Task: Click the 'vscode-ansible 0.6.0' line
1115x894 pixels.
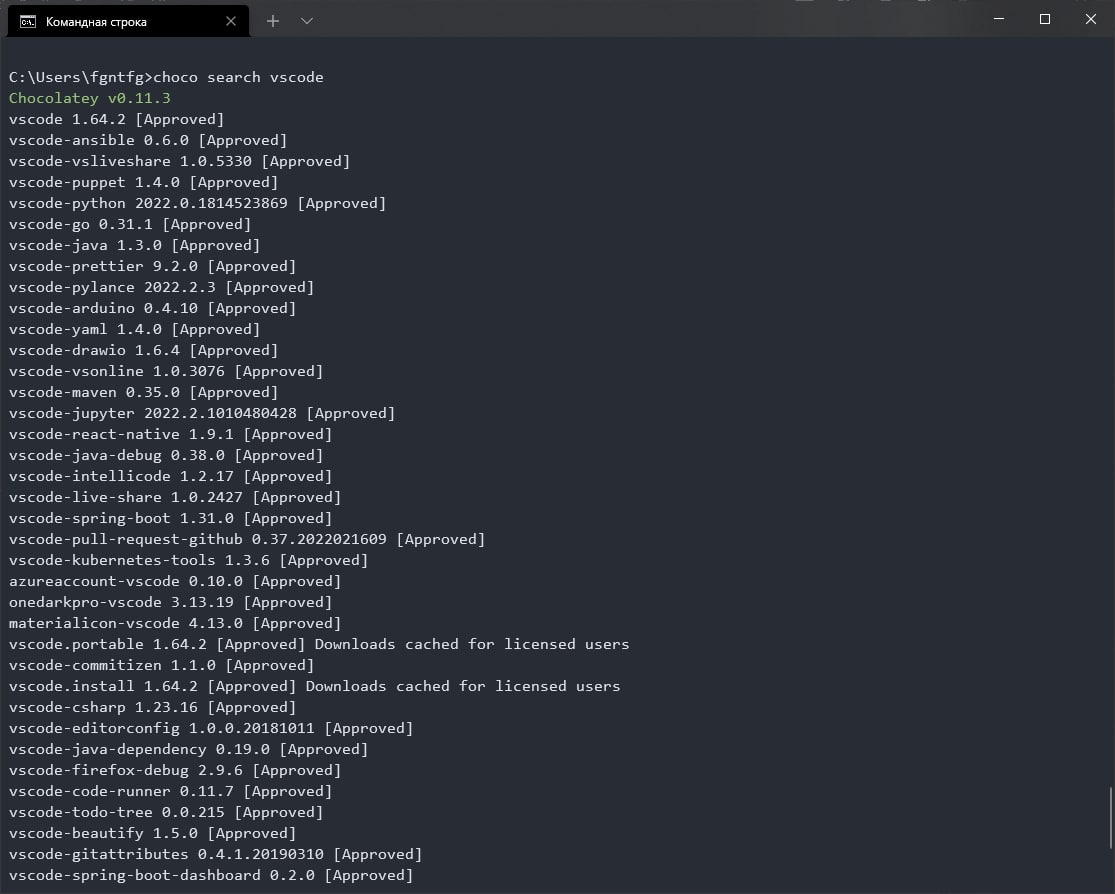Action: click(x=148, y=140)
